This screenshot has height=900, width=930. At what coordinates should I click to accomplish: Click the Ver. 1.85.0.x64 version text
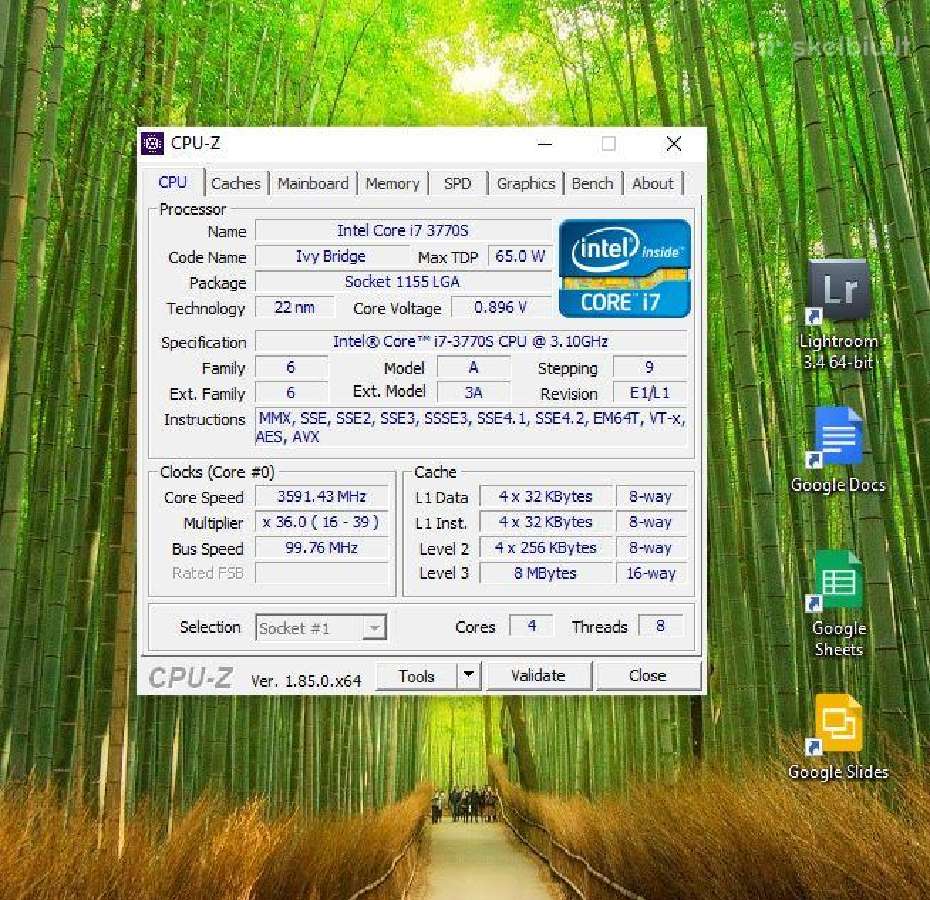306,681
